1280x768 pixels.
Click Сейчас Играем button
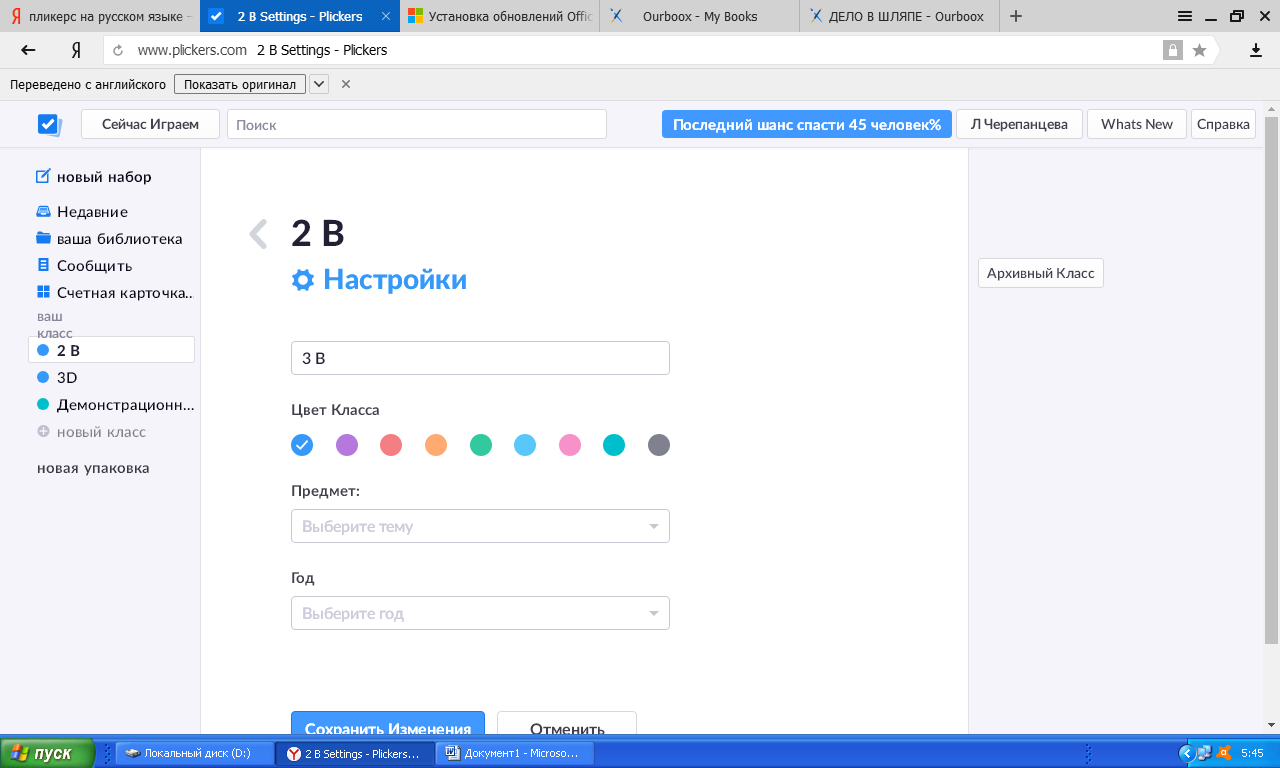point(150,124)
